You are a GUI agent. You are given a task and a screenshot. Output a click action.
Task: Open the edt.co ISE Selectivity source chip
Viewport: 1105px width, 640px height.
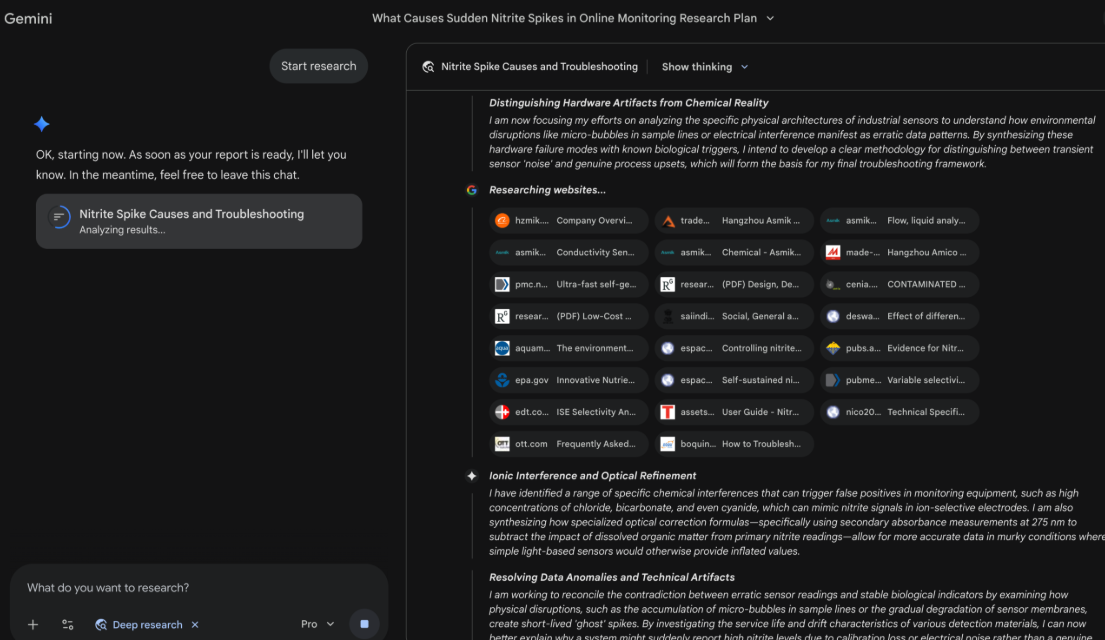569,412
